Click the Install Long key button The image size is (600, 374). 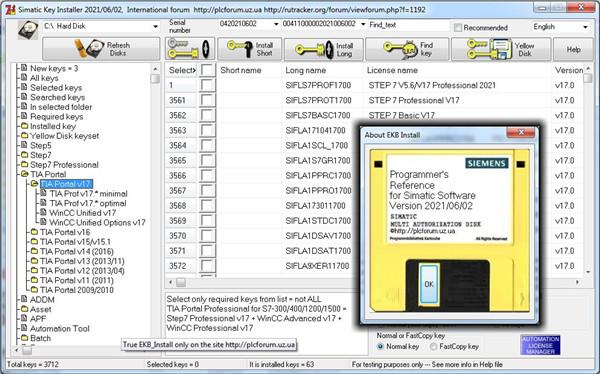[x=324, y=49]
